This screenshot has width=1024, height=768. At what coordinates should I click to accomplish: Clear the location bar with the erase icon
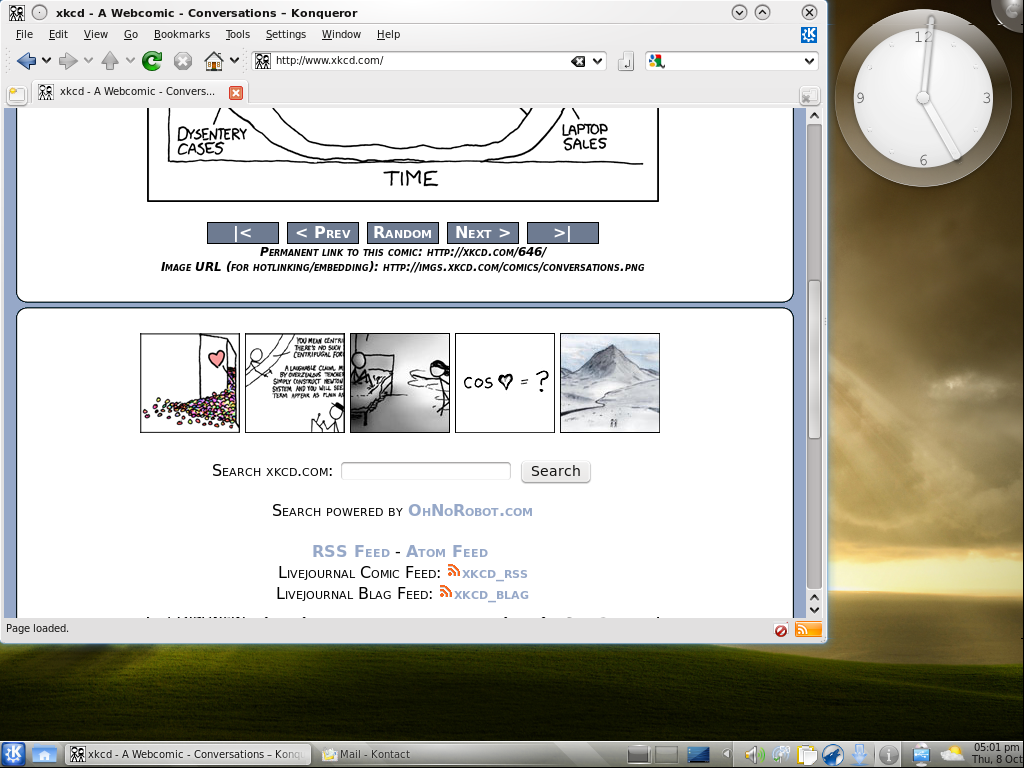pyautogui.click(x=578, y=61)
